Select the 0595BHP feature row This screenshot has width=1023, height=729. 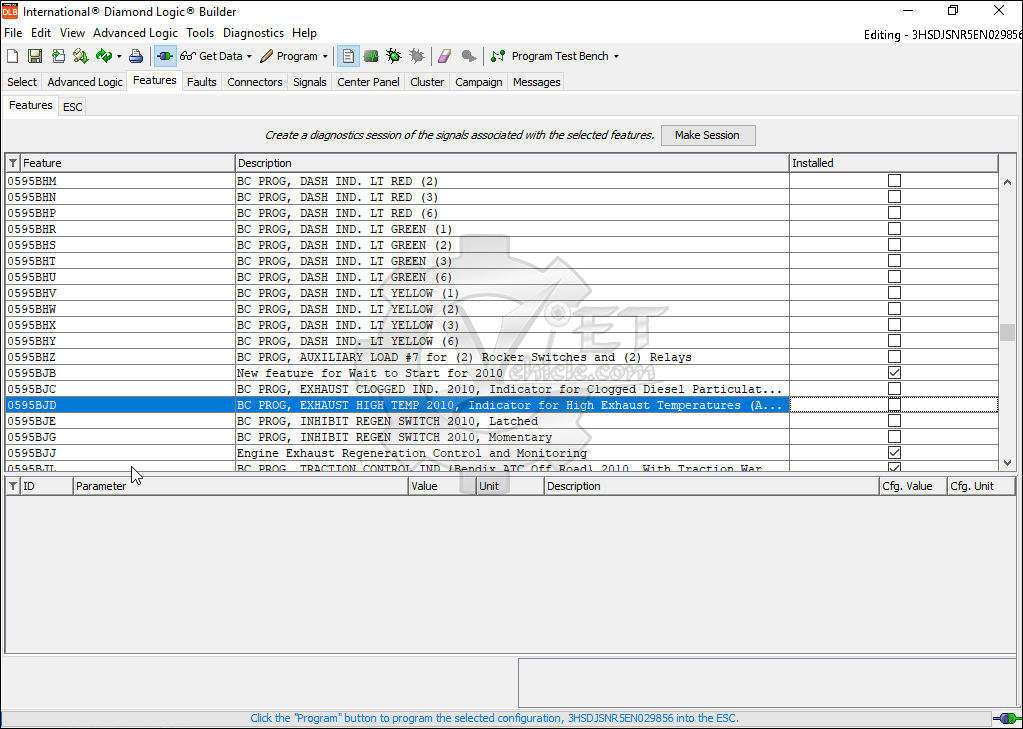pos(502,213)
